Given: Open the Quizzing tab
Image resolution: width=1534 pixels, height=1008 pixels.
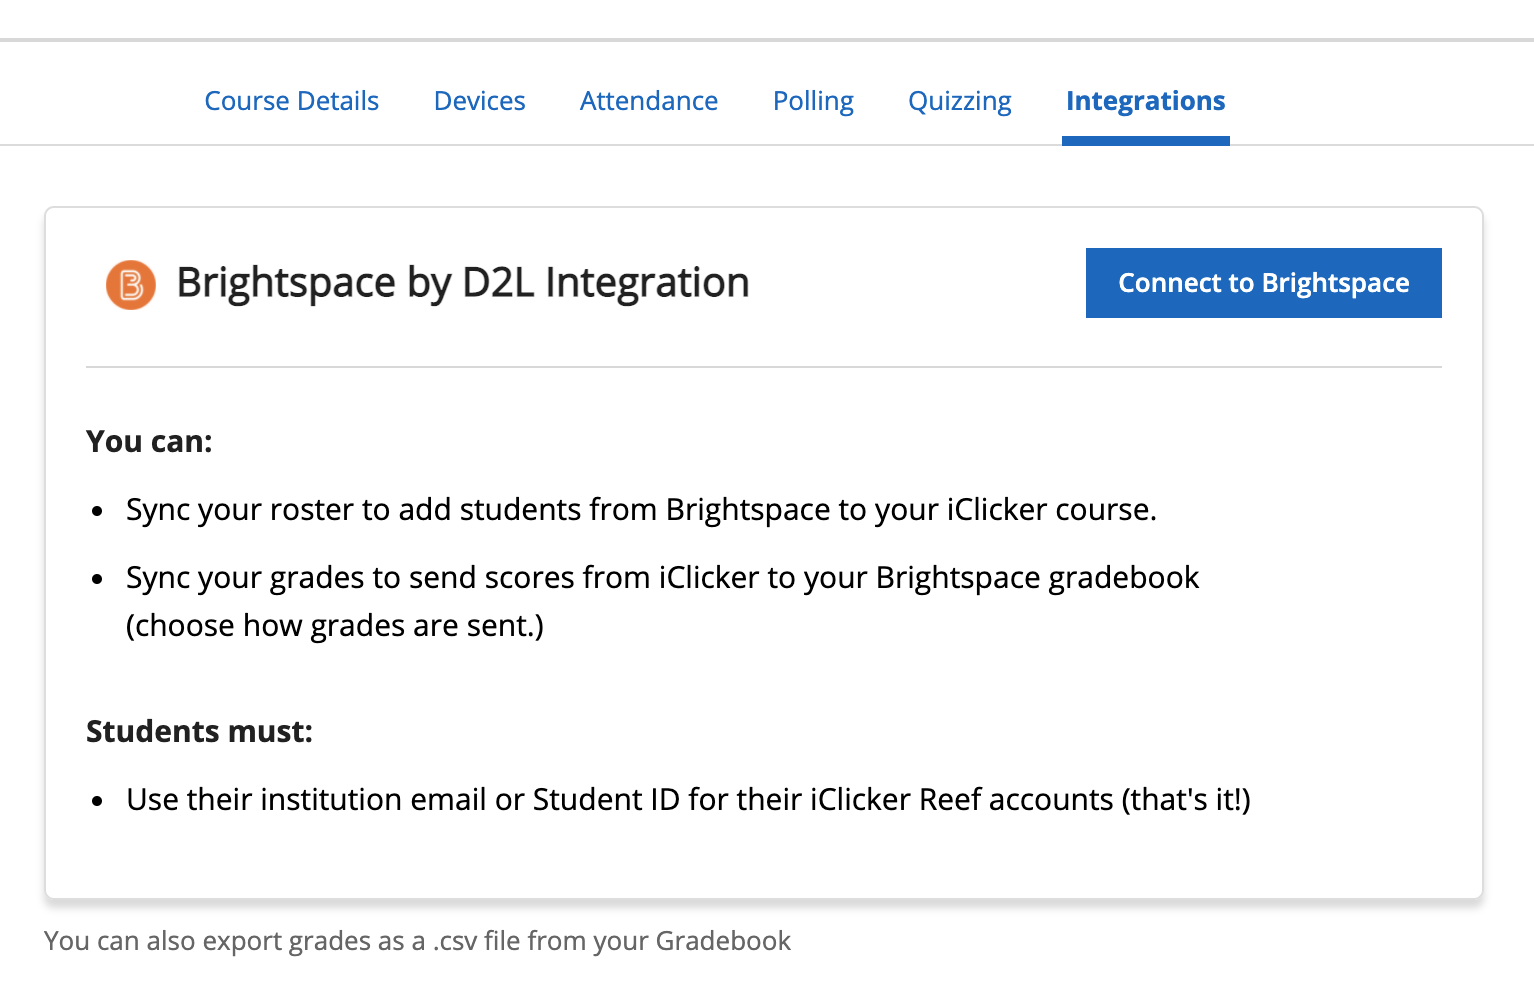Looking at the screenshot, I should 959,101.
